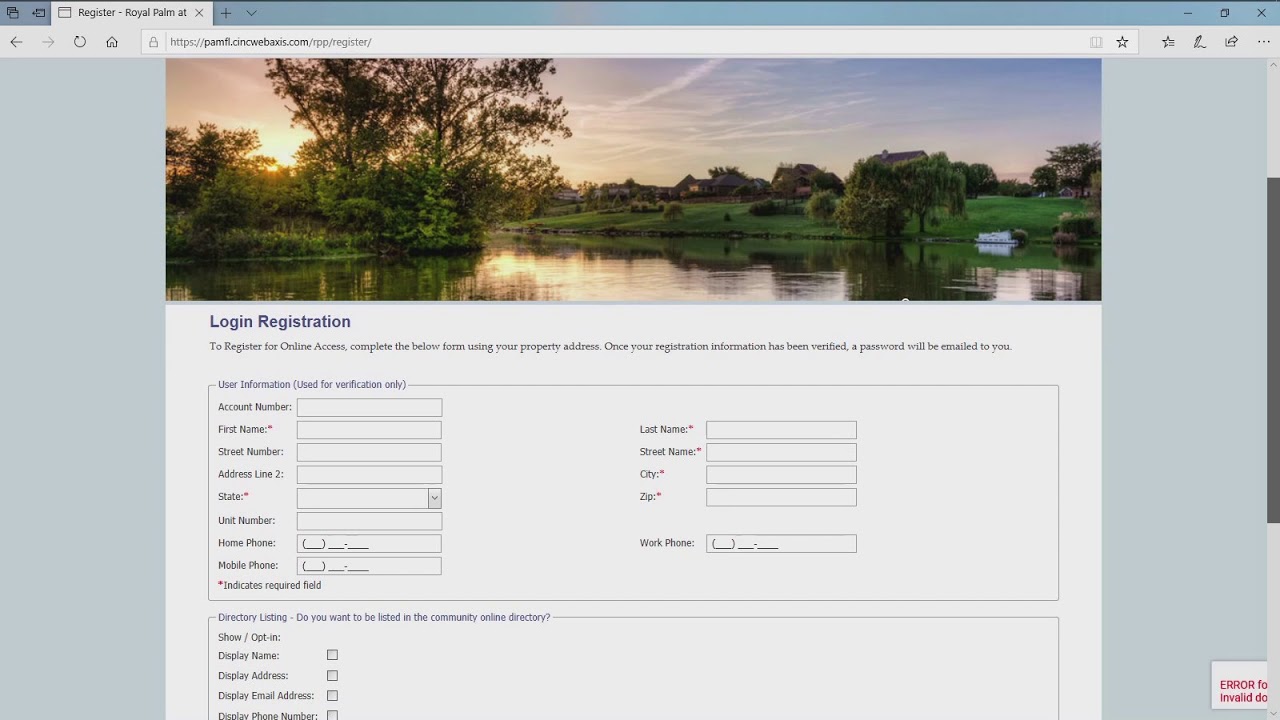Screen dimensions: 1280x720
Task: Click the Home Phone field
Action: [x=369, y=543]
